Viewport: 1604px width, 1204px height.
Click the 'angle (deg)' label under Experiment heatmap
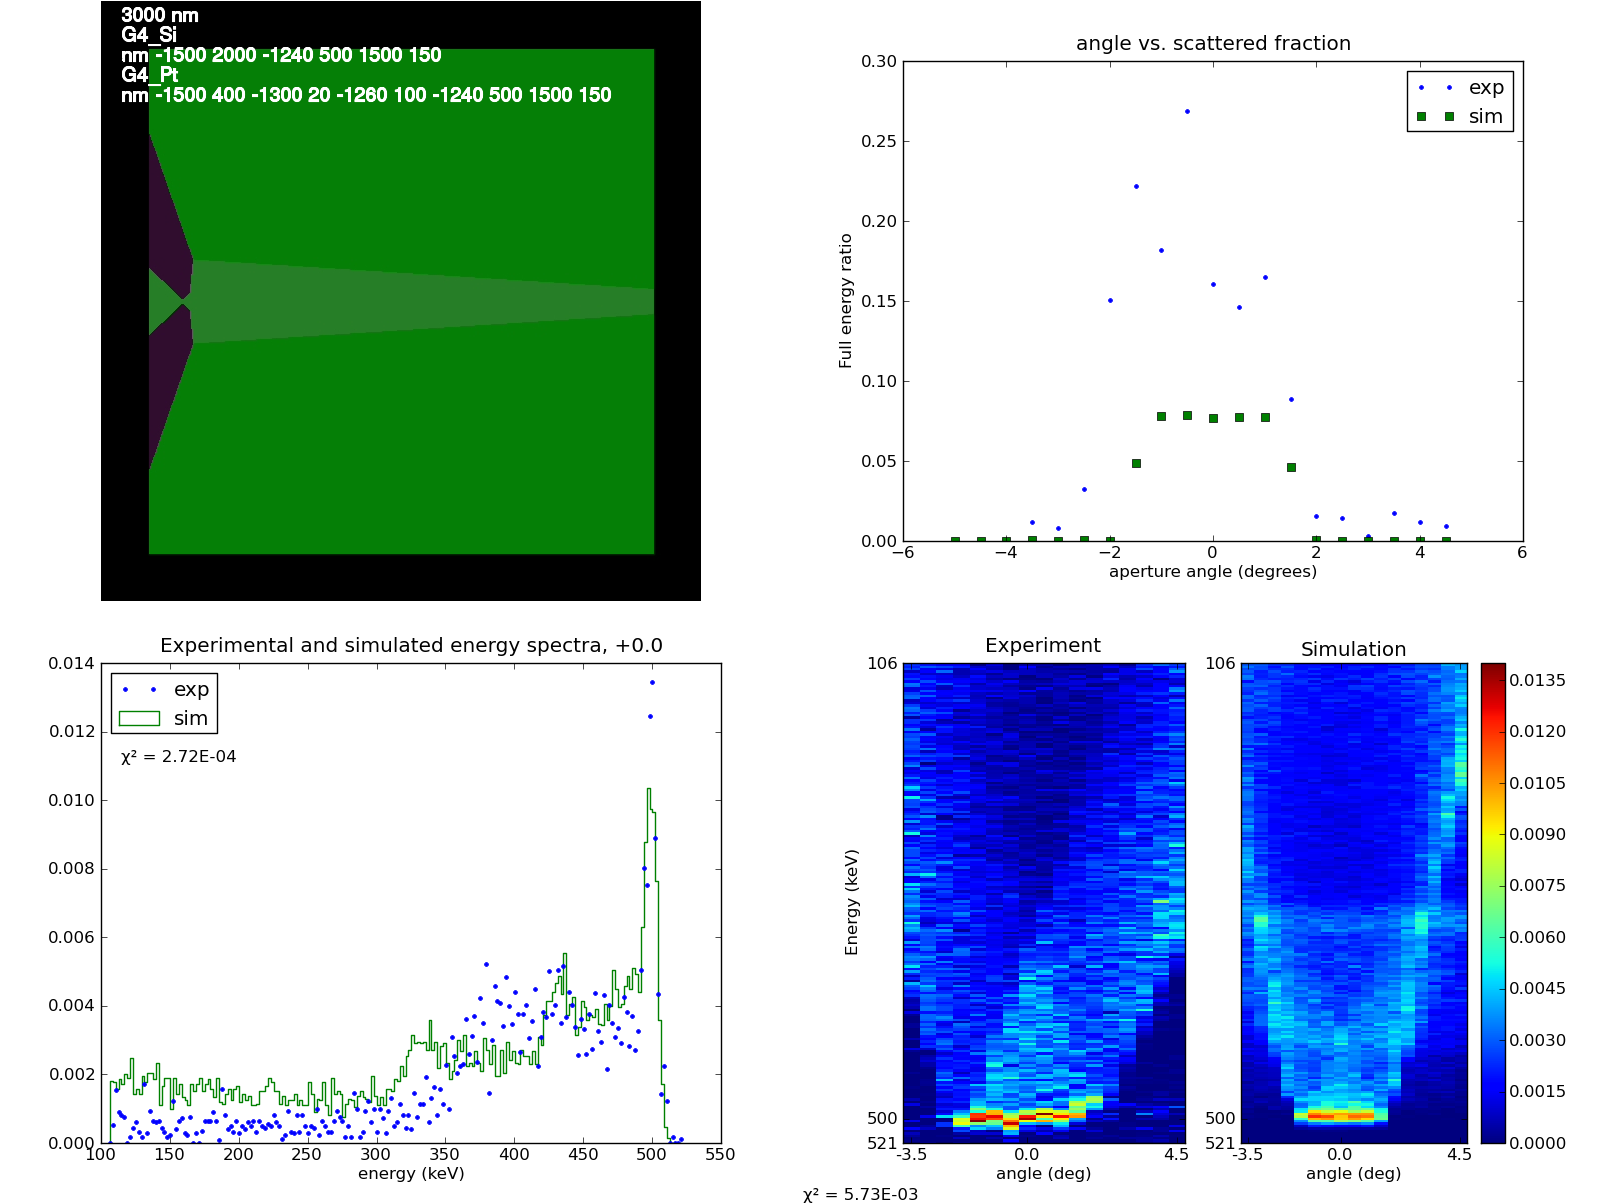tap(1043, 1173)
